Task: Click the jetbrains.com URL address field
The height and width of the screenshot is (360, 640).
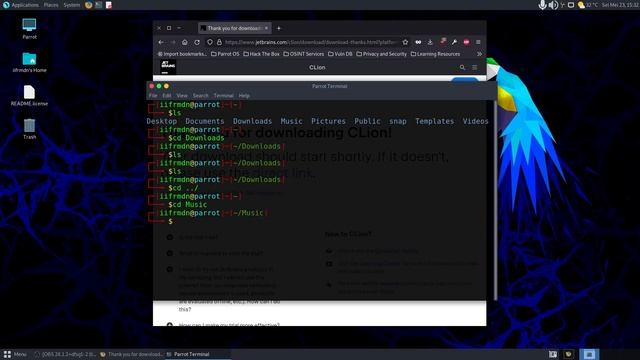Action: (311, 42)
